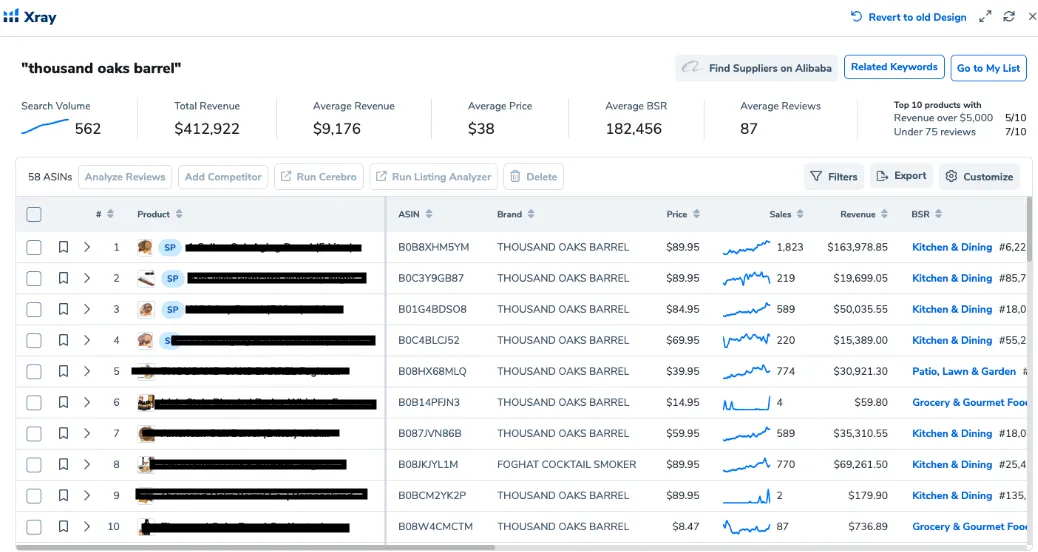
Task: Open the Filters panel
Action: click(833, 177)
